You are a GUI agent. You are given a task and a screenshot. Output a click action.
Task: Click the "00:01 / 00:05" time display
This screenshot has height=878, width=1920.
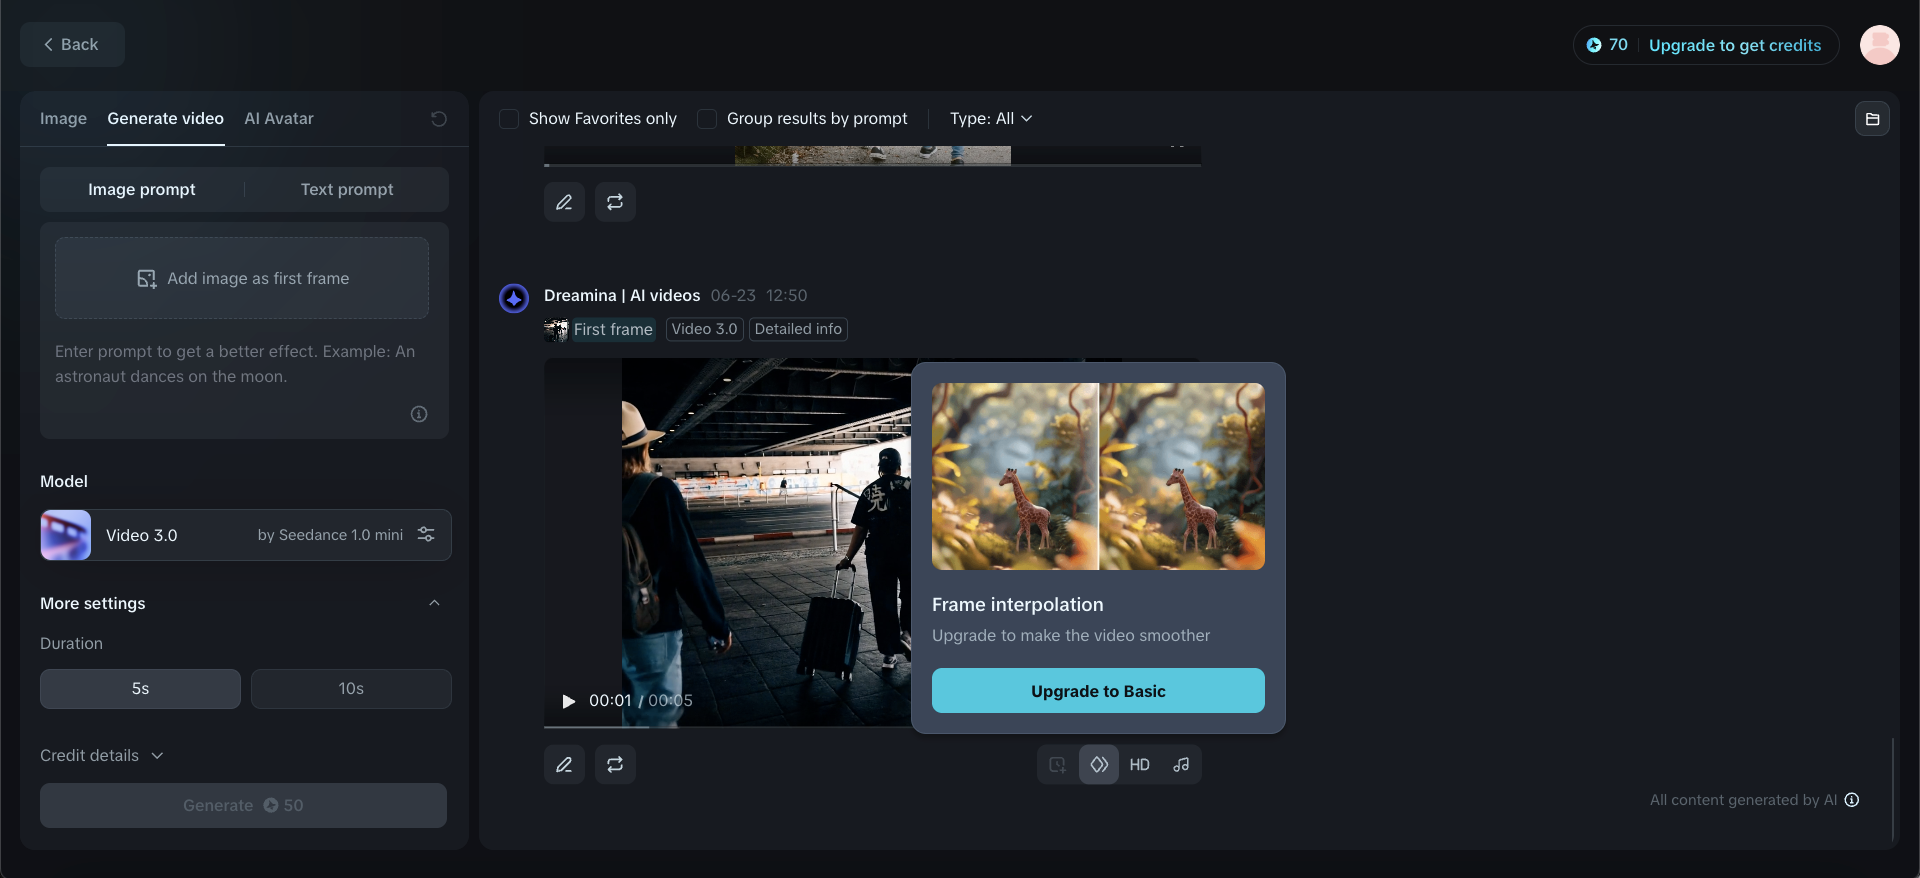pyautogui.click(x=641, y=701)
